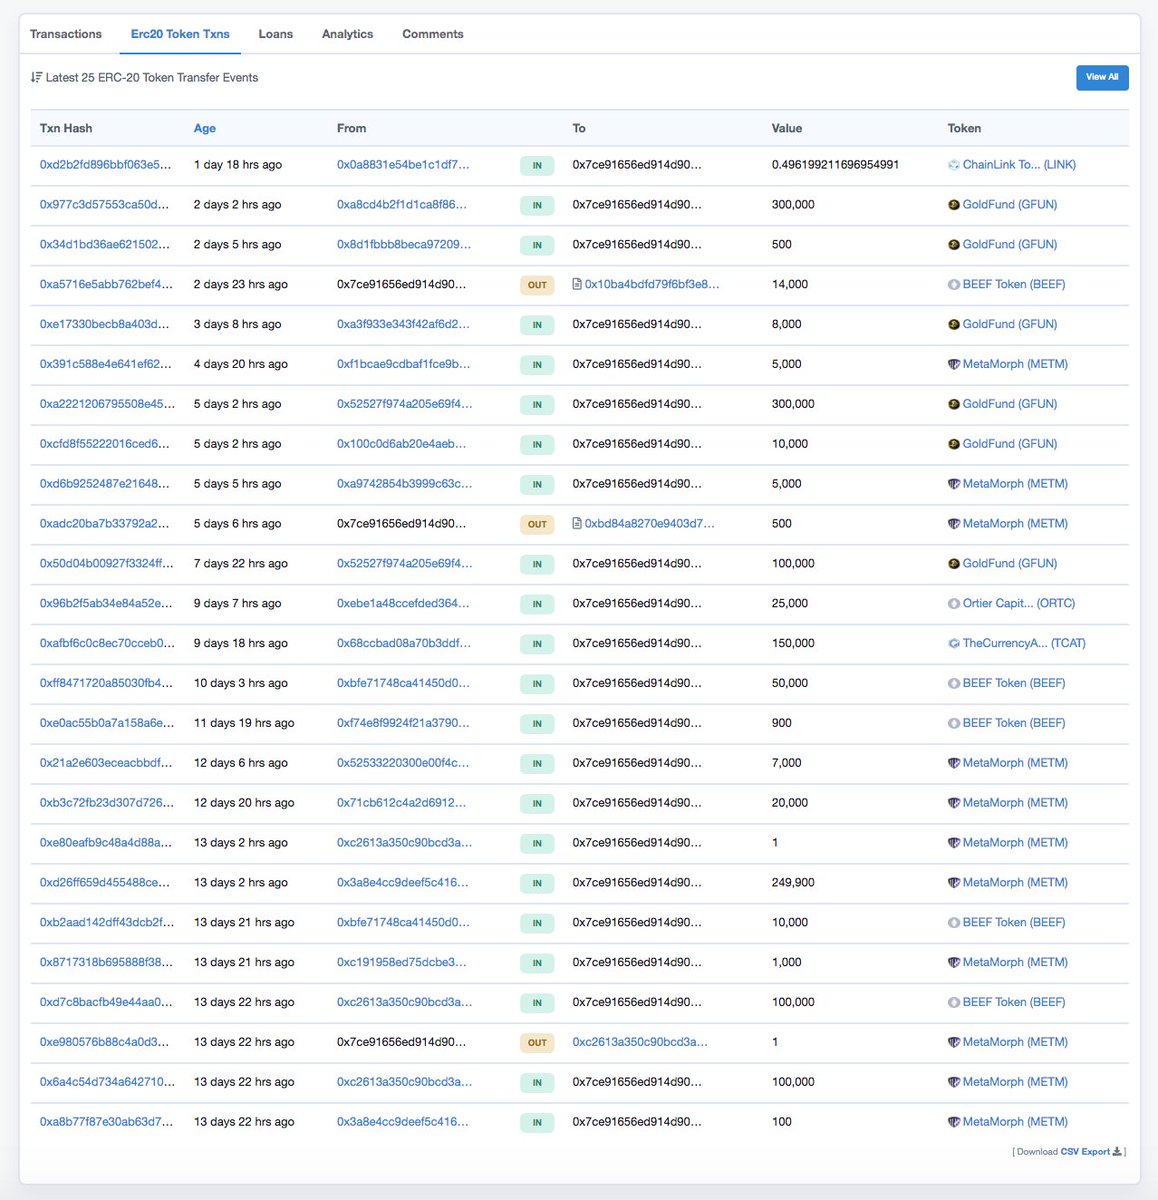
Task: Open recipient 0xc2613a350c90bcd3a in 0xe980576b row
Action: tap(640, 1042)
